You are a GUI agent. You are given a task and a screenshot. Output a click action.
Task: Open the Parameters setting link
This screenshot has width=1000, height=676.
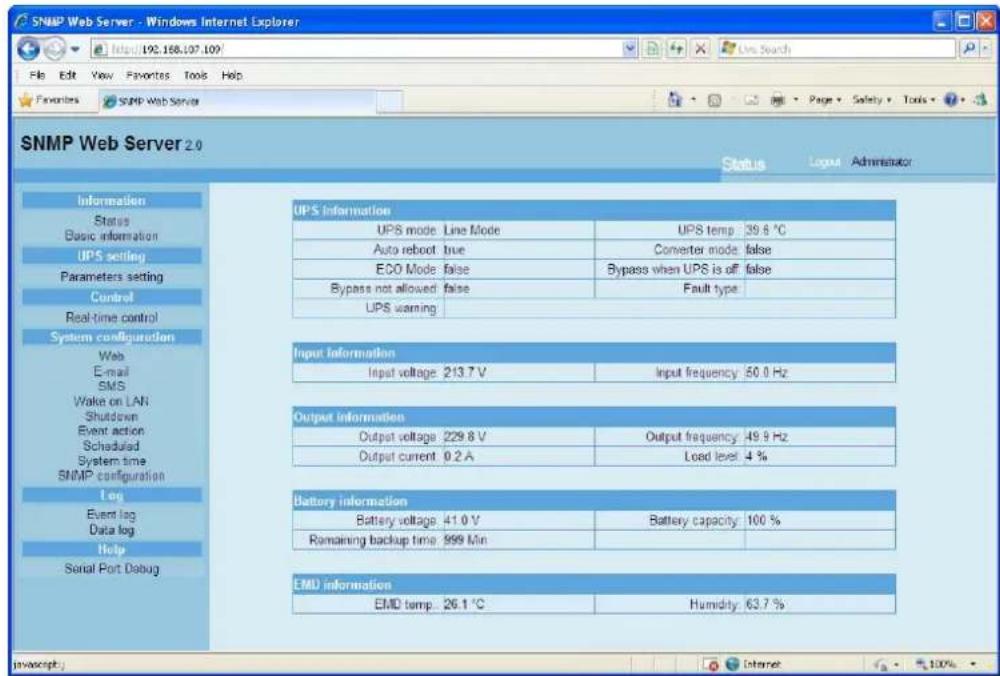click(x=112, y=277)
